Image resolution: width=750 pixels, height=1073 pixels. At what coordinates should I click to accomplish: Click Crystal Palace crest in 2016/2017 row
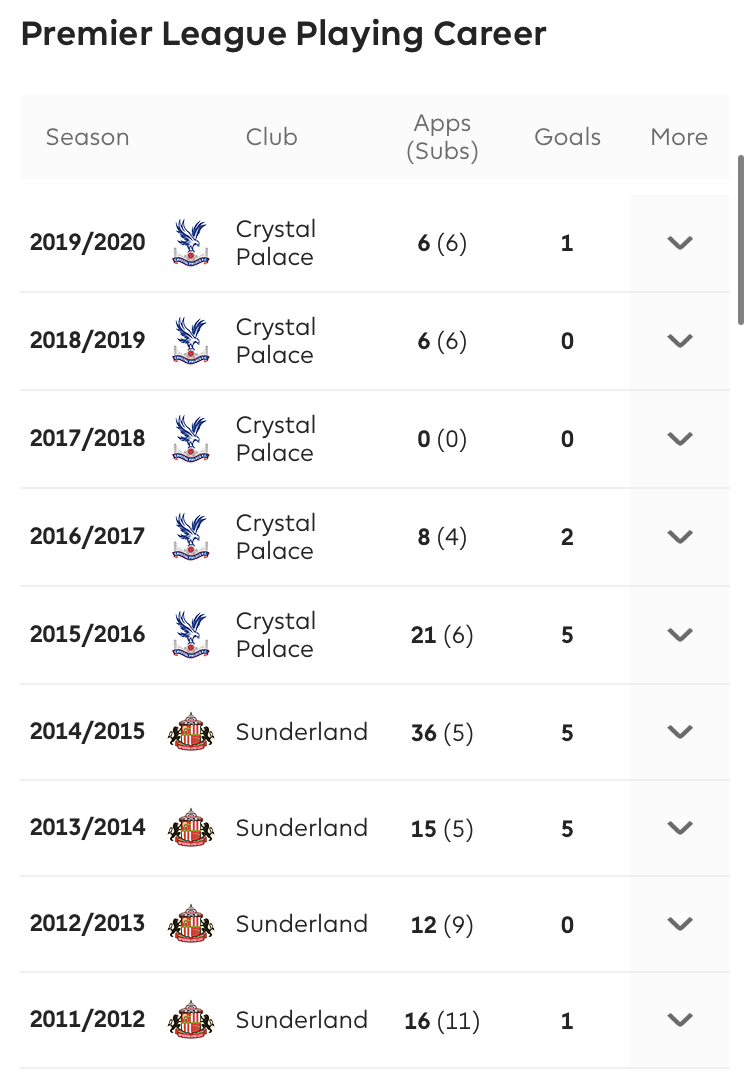(190, 536)
